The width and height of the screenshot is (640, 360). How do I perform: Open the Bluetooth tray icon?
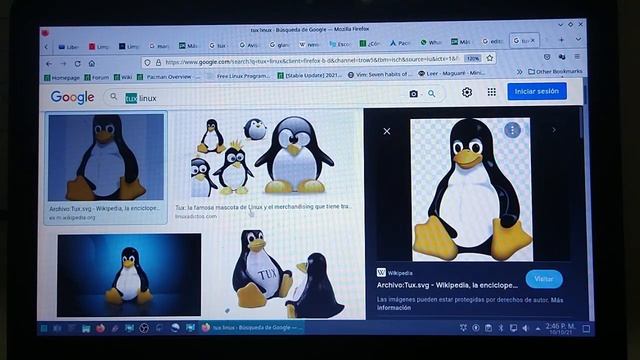point(501,328)
